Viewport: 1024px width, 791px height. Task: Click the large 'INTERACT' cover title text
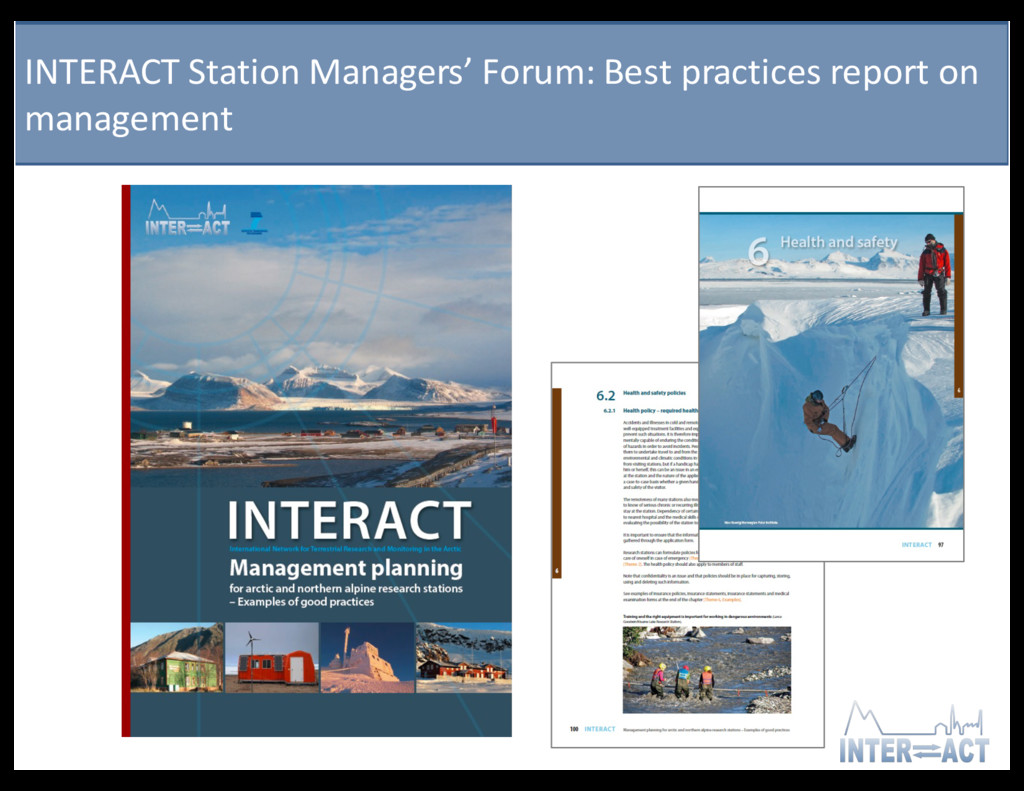point(349,521)
